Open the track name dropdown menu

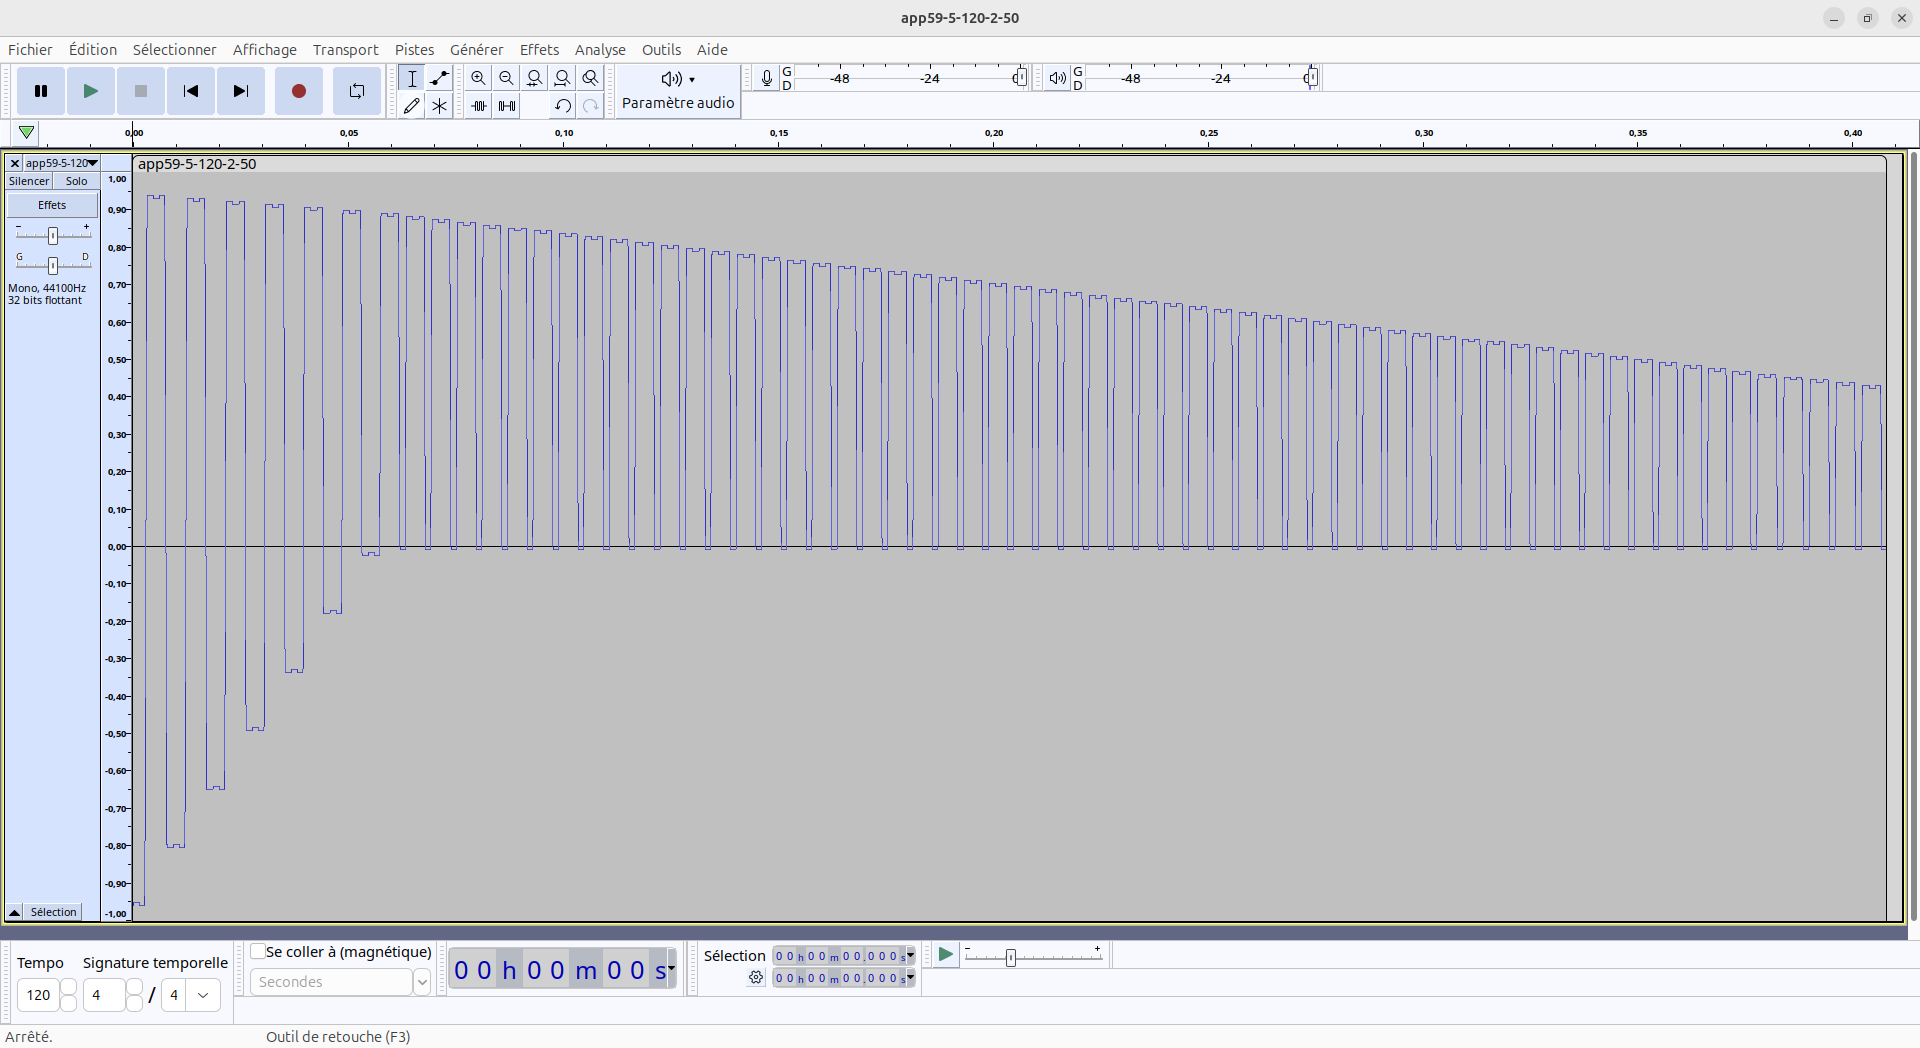click(61, 163)
